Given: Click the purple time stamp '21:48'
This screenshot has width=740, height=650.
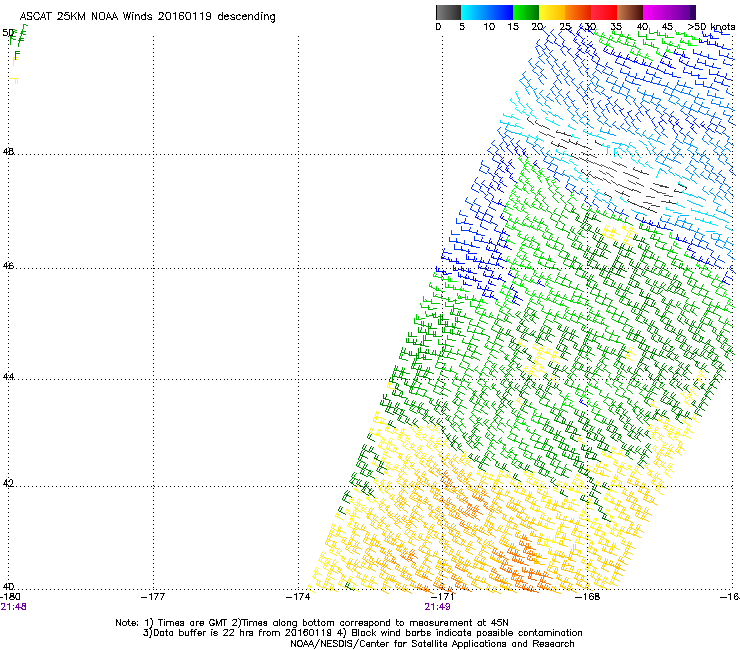Looking at the screenshot, I should [x=13, y=607].
